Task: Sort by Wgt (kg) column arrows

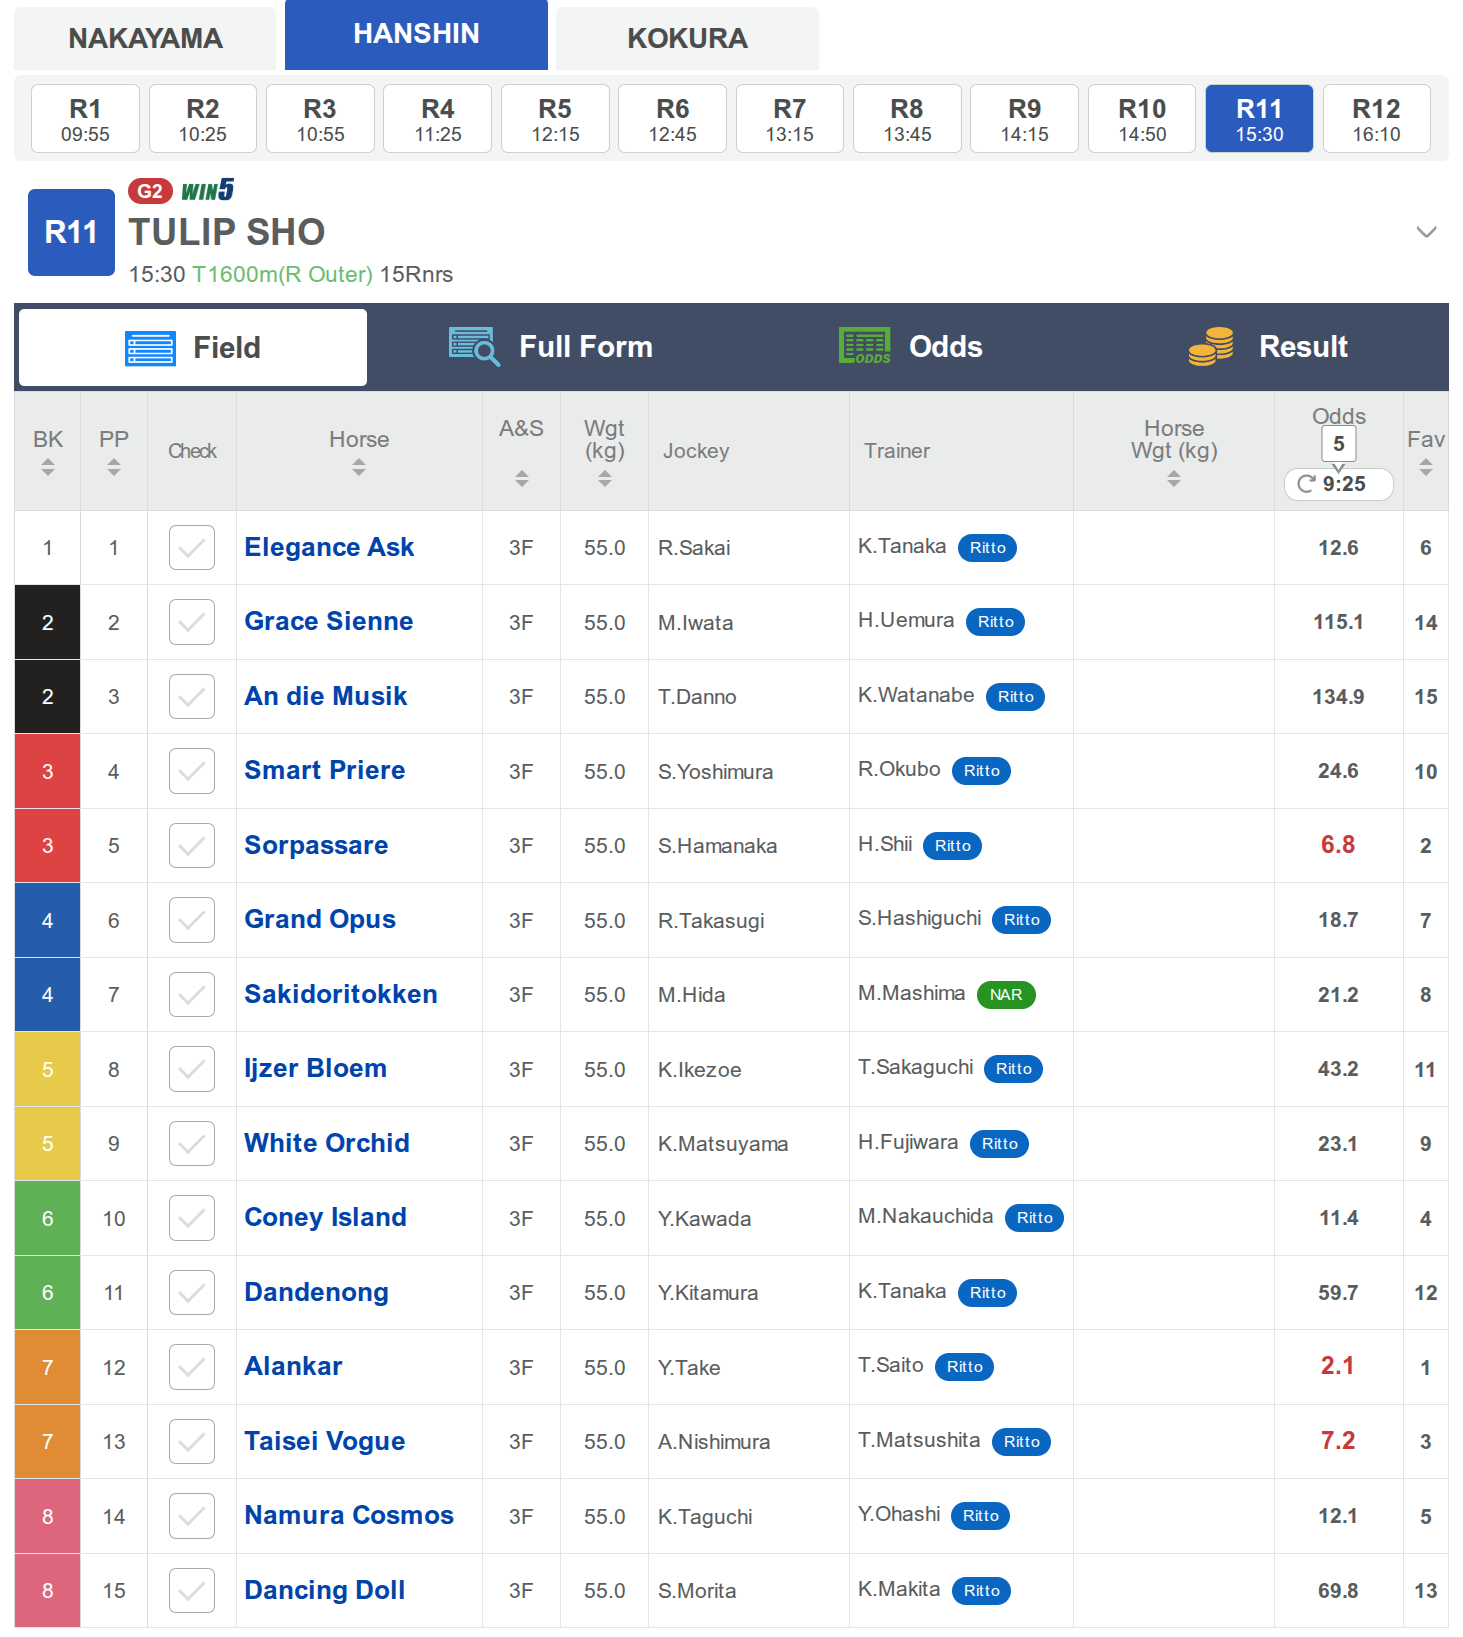Action: 605,479
